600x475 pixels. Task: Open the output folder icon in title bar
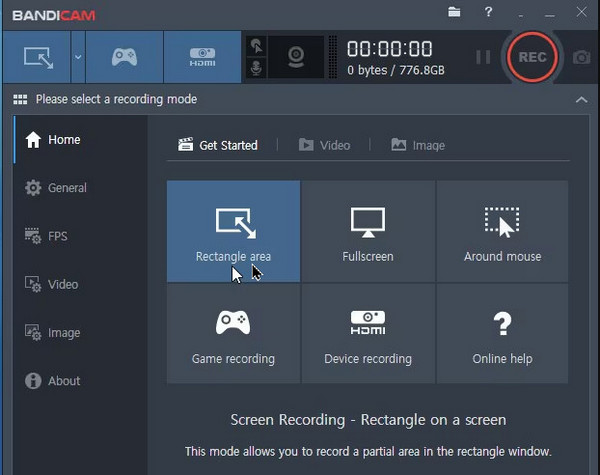tap(454, 12)
